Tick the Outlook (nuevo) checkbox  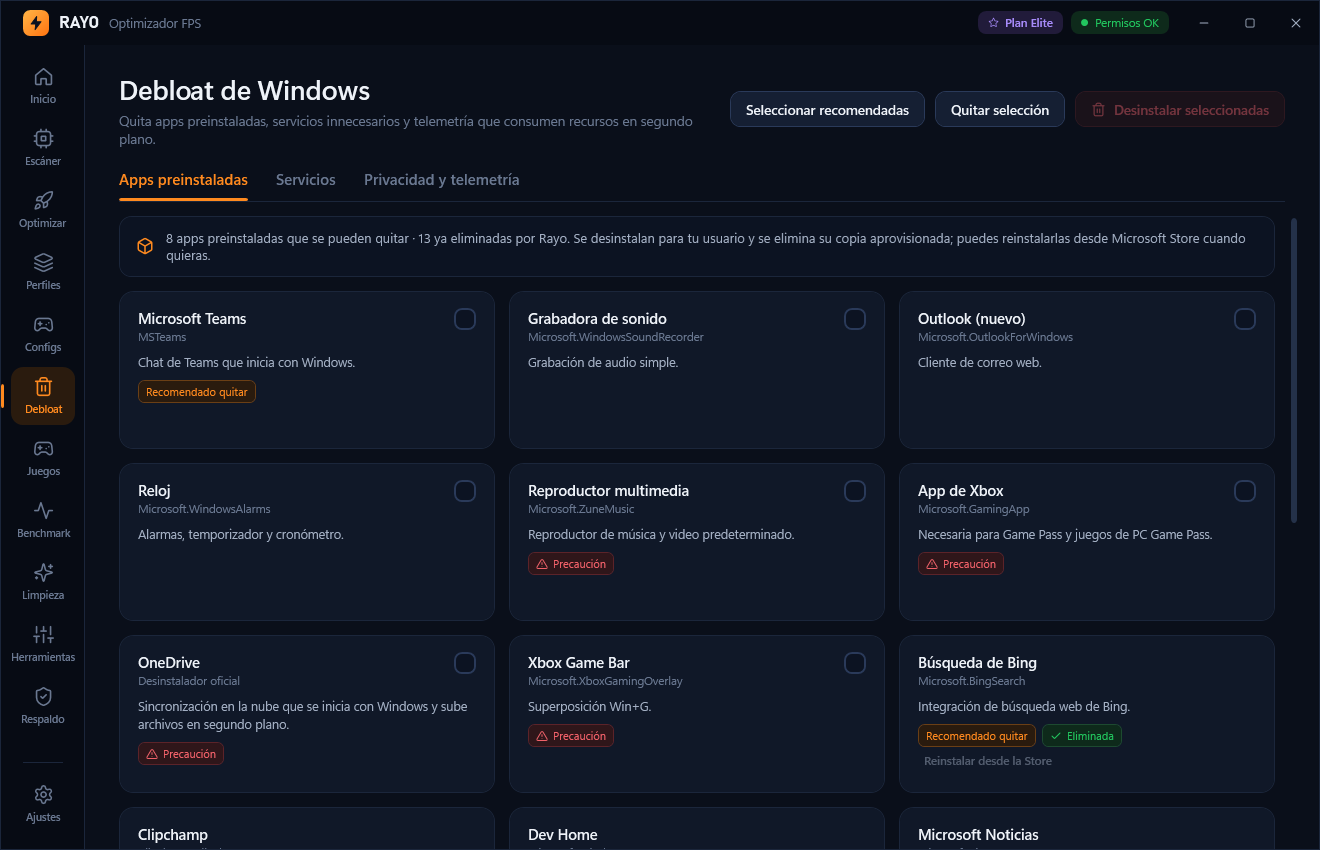[1245, 319]
